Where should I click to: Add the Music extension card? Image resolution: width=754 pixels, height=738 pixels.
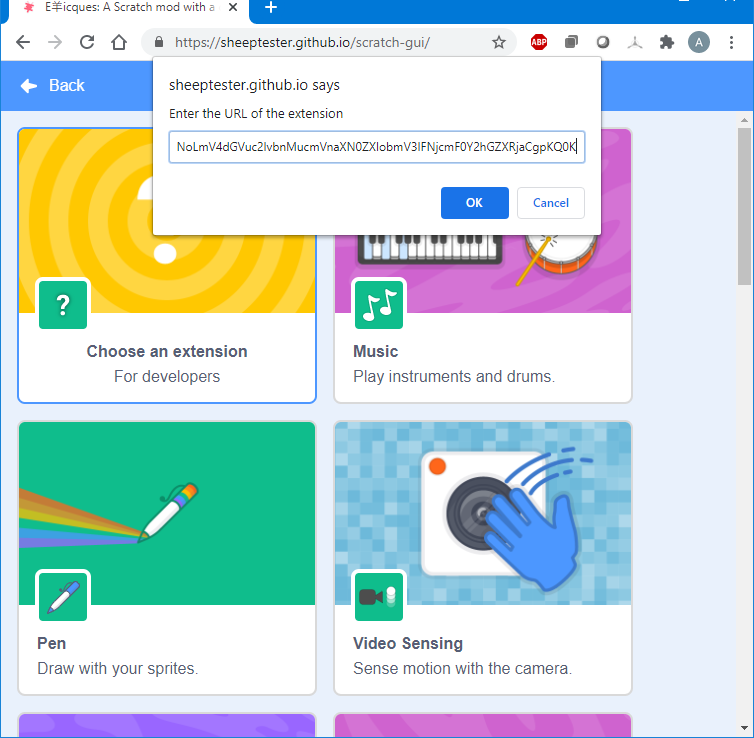tap(483, 265)
